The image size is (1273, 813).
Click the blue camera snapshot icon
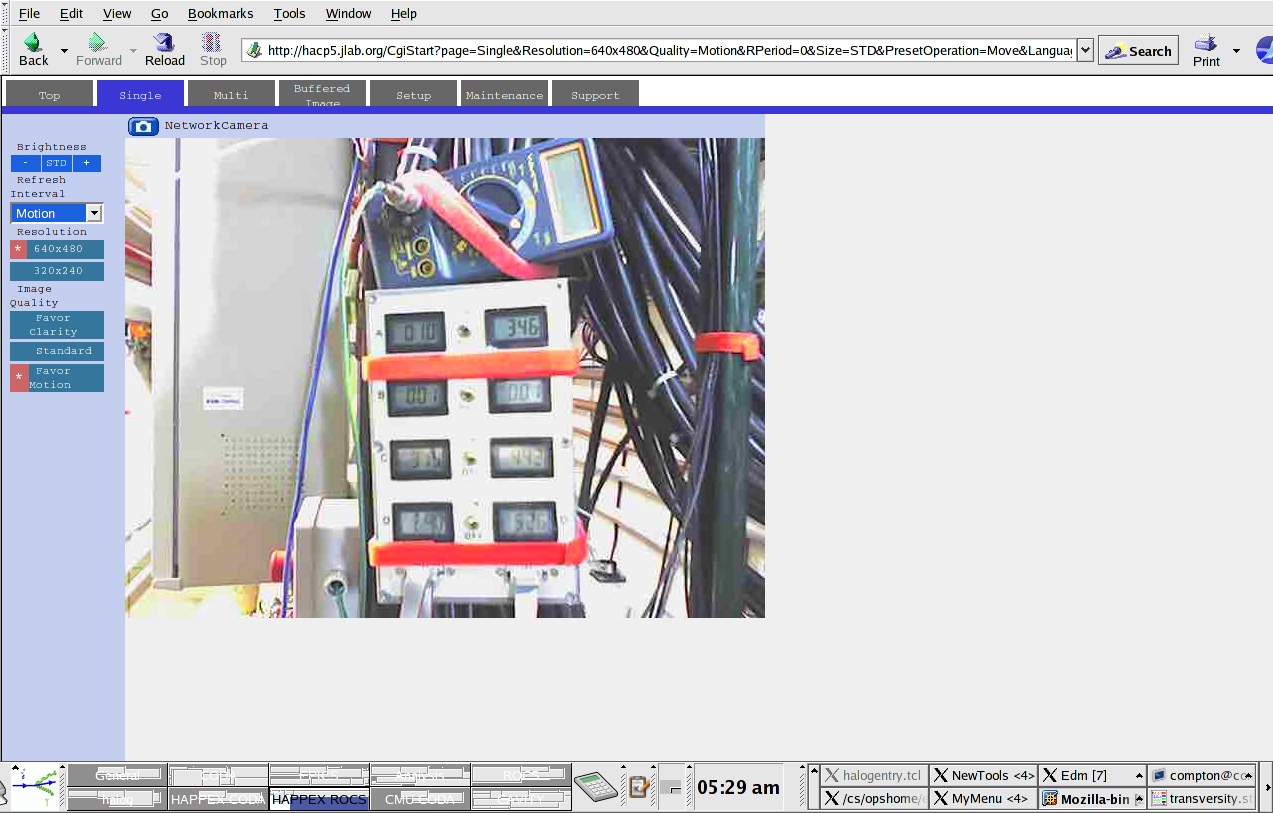pyautogui.click(x=144, y=126)
